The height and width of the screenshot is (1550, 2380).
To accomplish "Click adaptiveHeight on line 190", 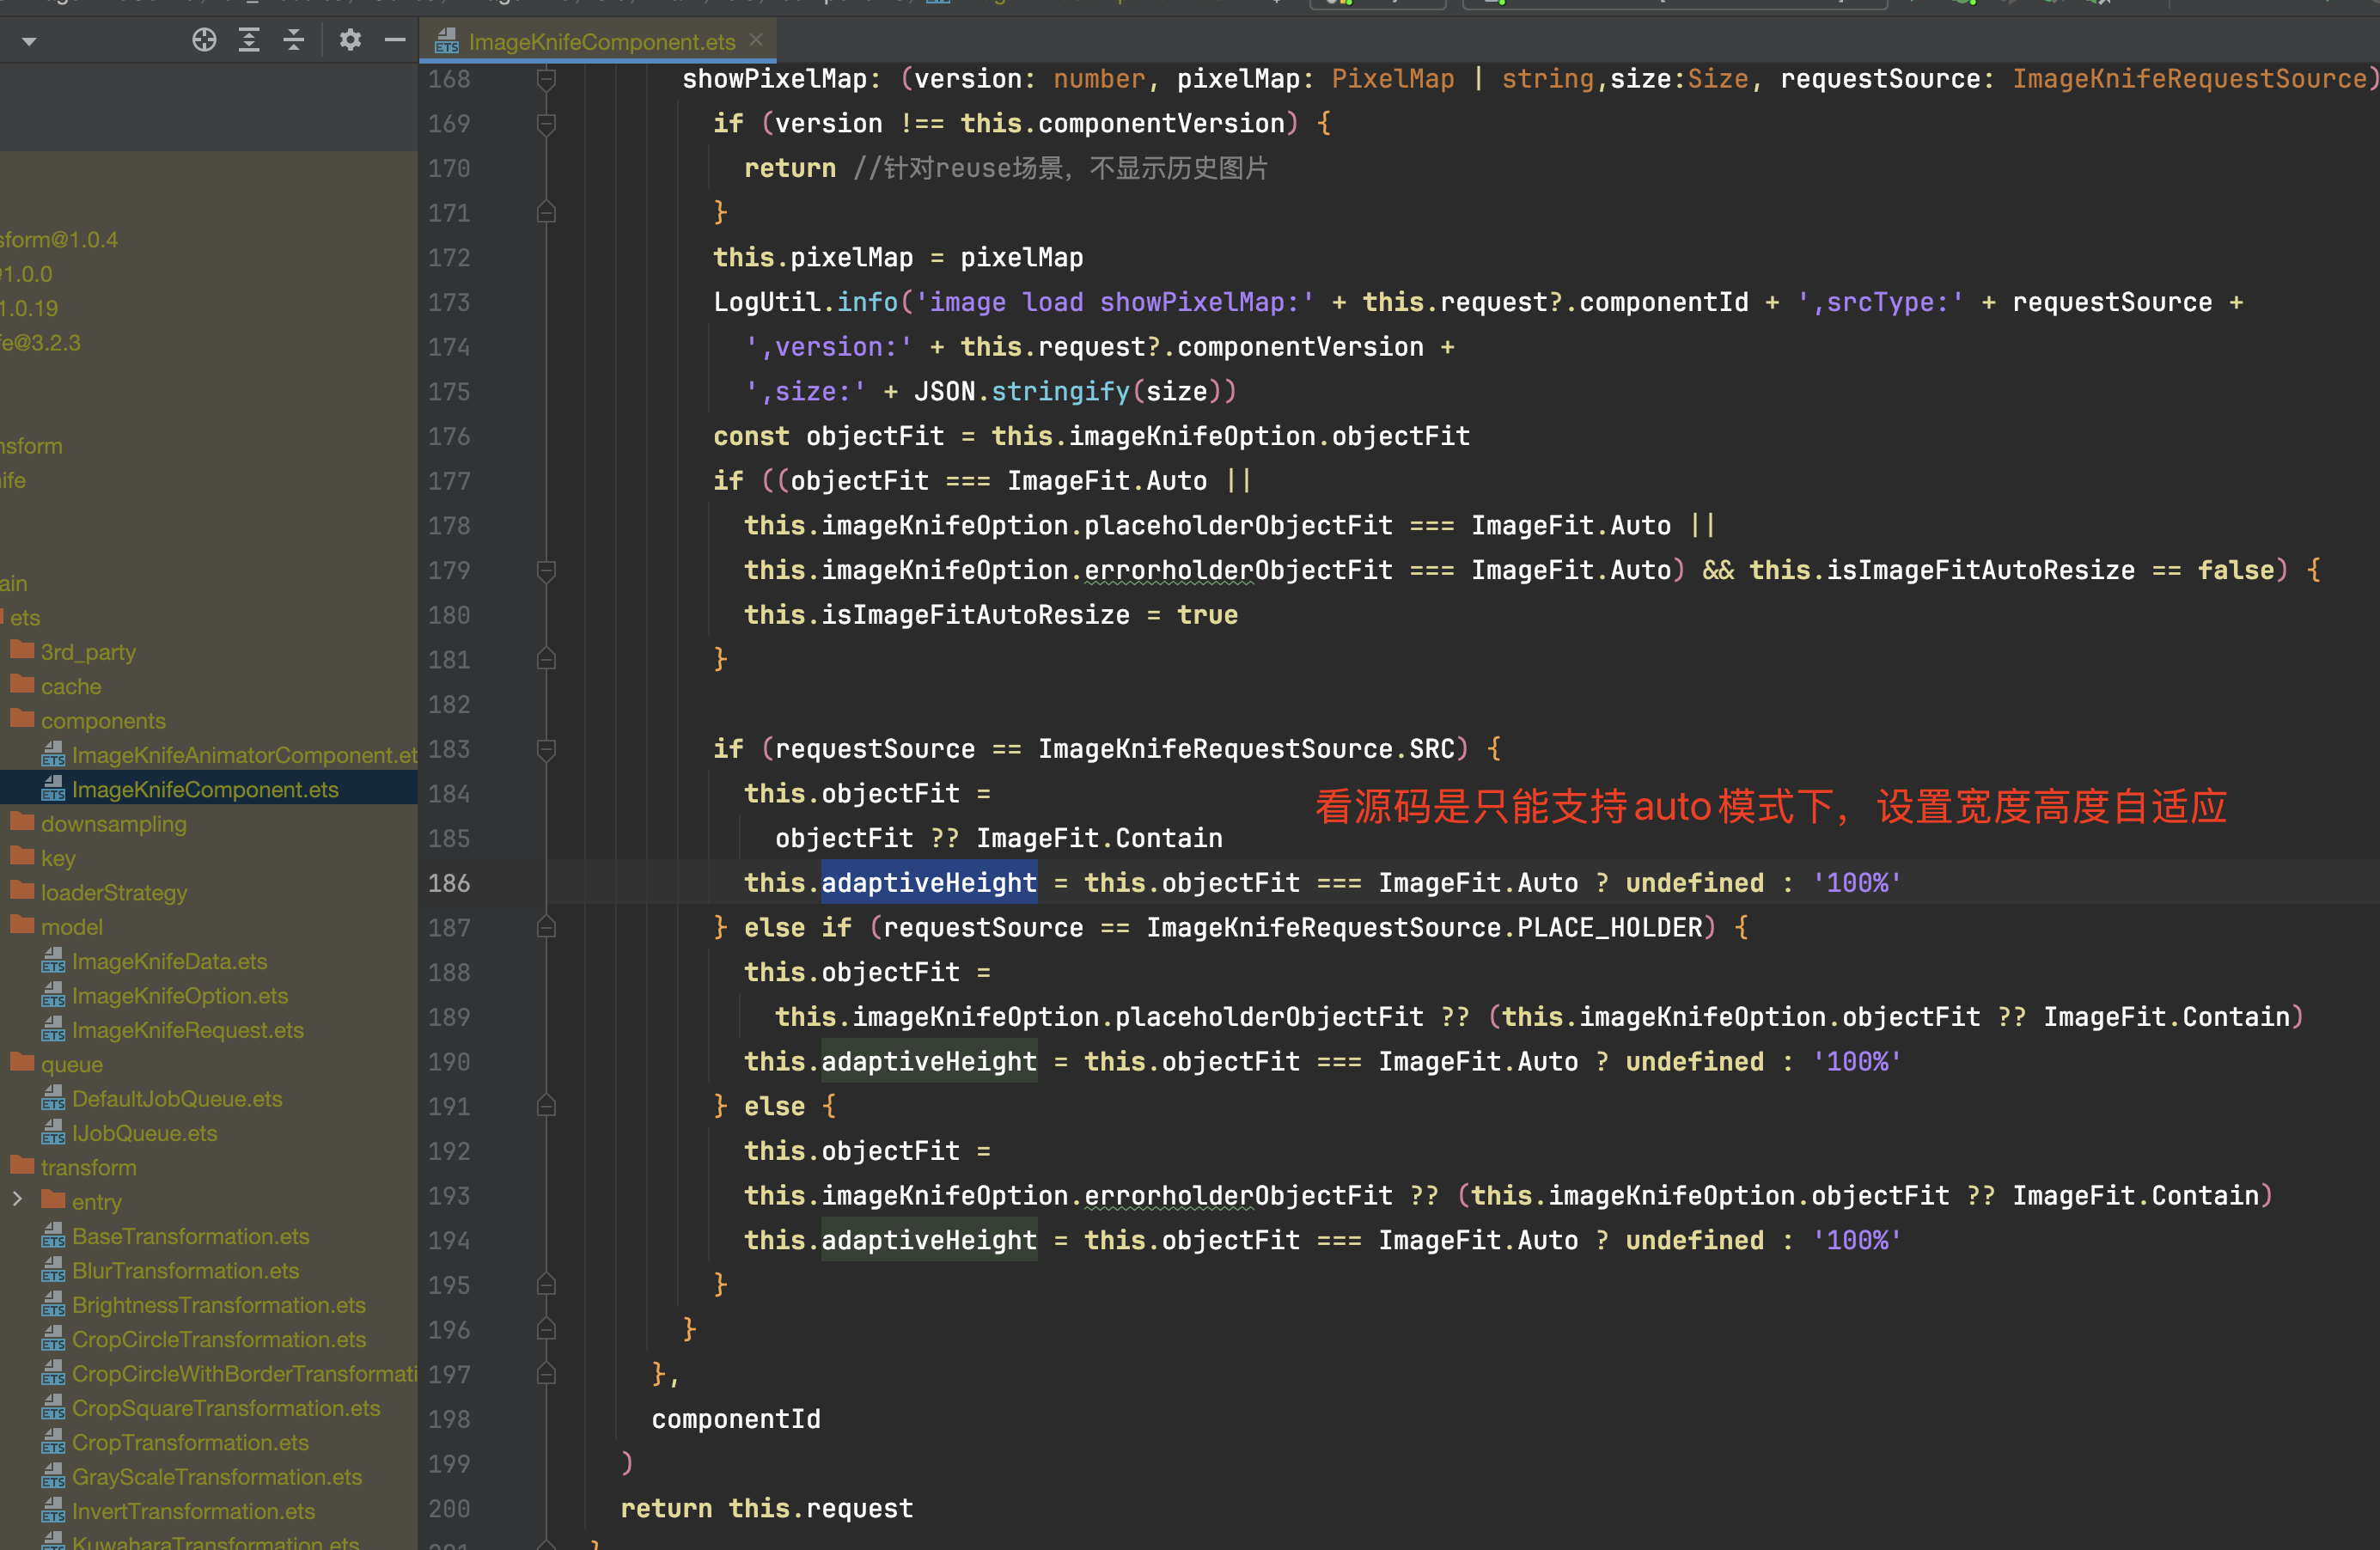I will [x=929, y=1061].
